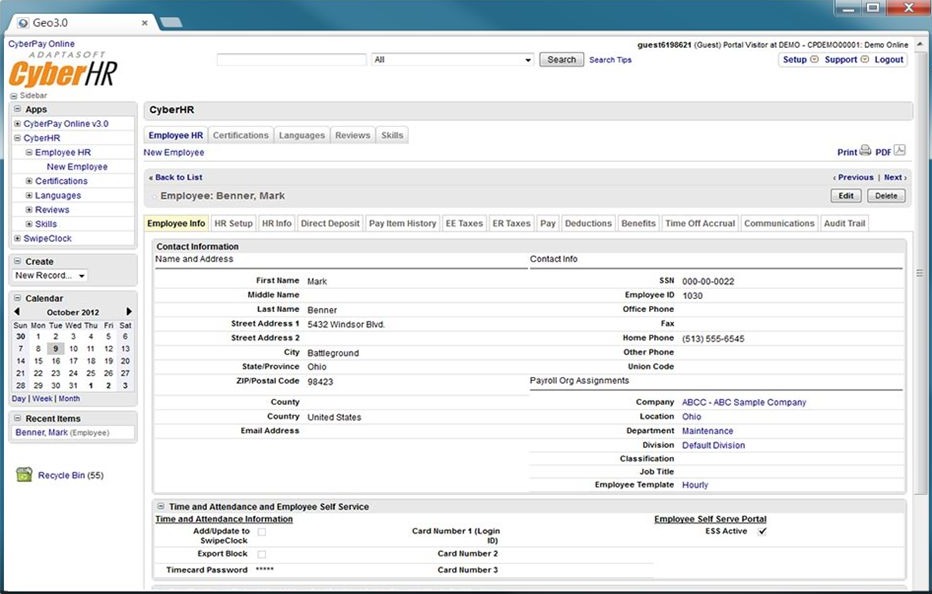Click the search text input field
The height and width of the screenshot is (594, 932).
tap(291, 59)
